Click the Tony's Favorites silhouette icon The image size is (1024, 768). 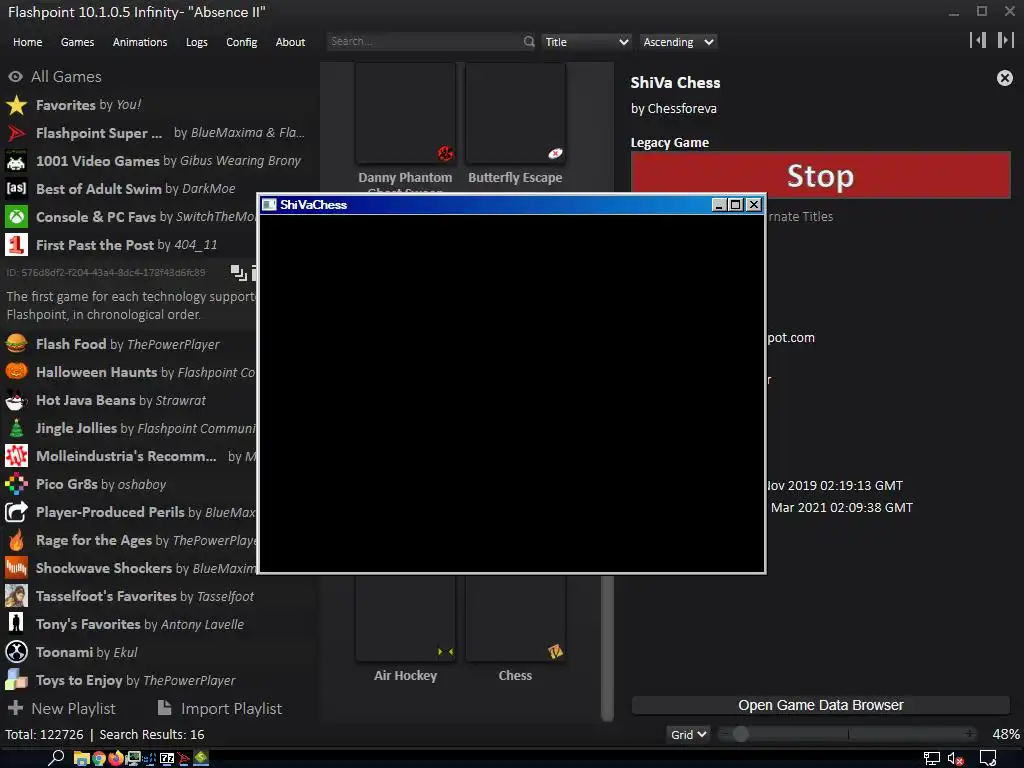(x=16, y=624)
